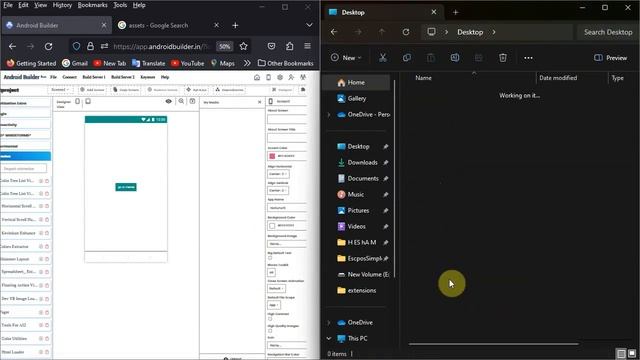
Task: Click Android Builder home icon
Action: tap(257, 77)
